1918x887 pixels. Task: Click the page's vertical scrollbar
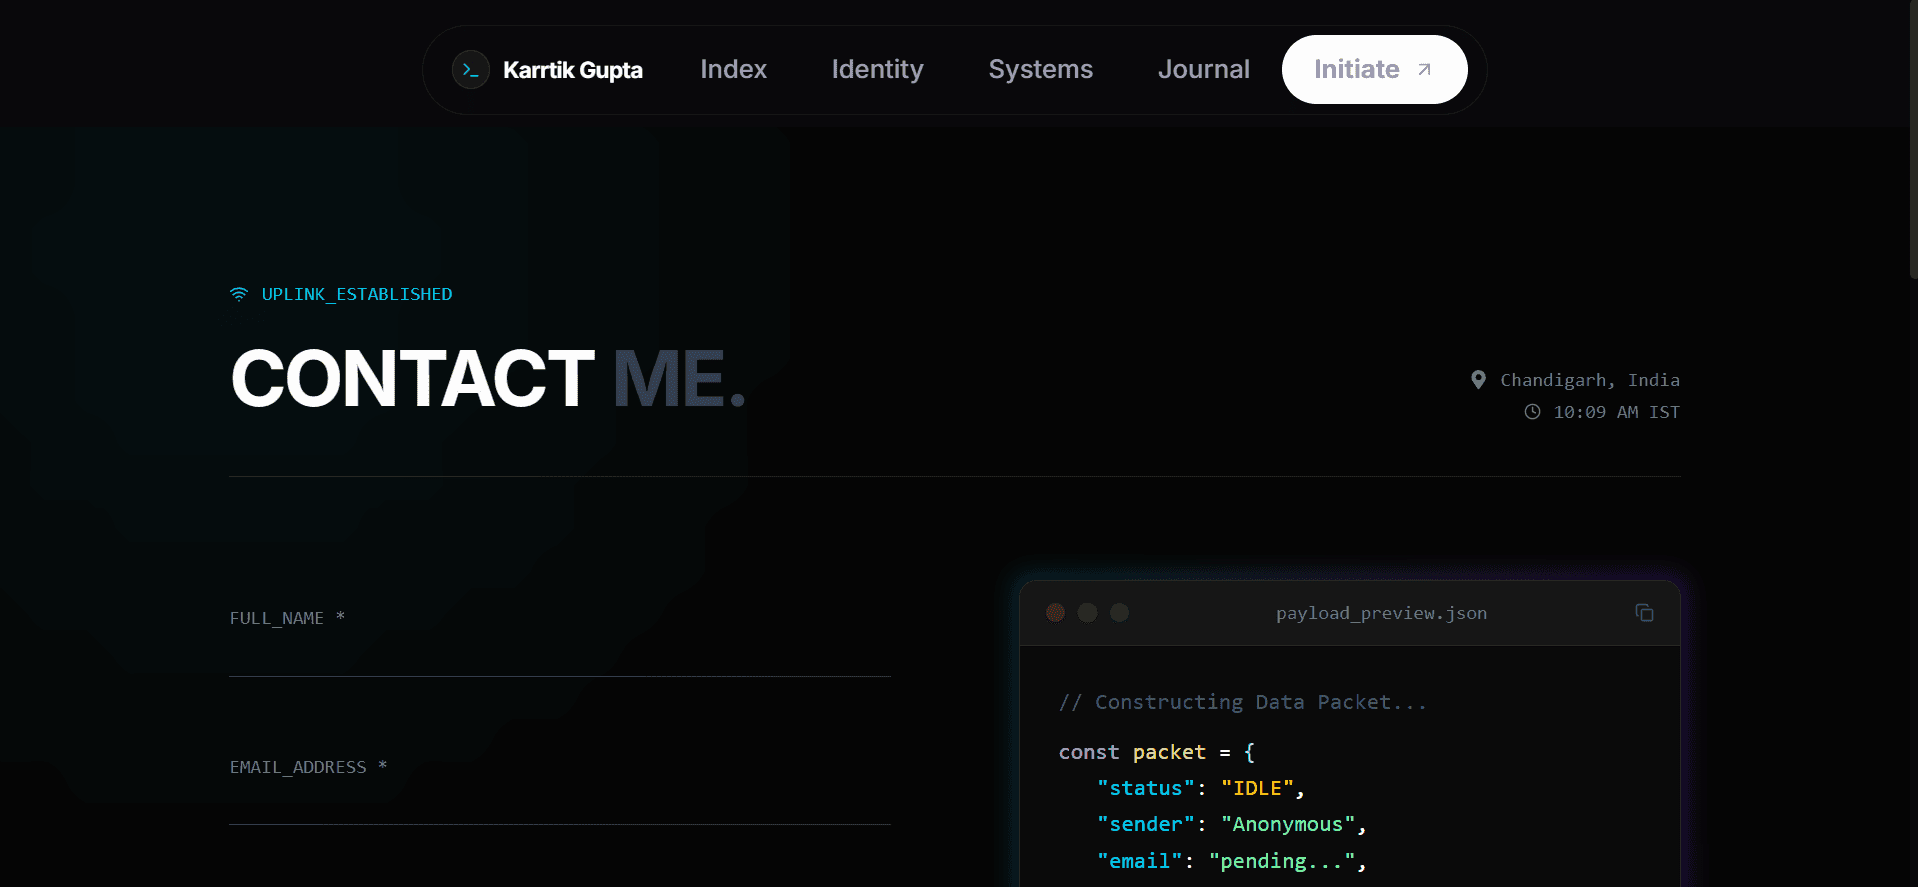[x=1913, y=140]
